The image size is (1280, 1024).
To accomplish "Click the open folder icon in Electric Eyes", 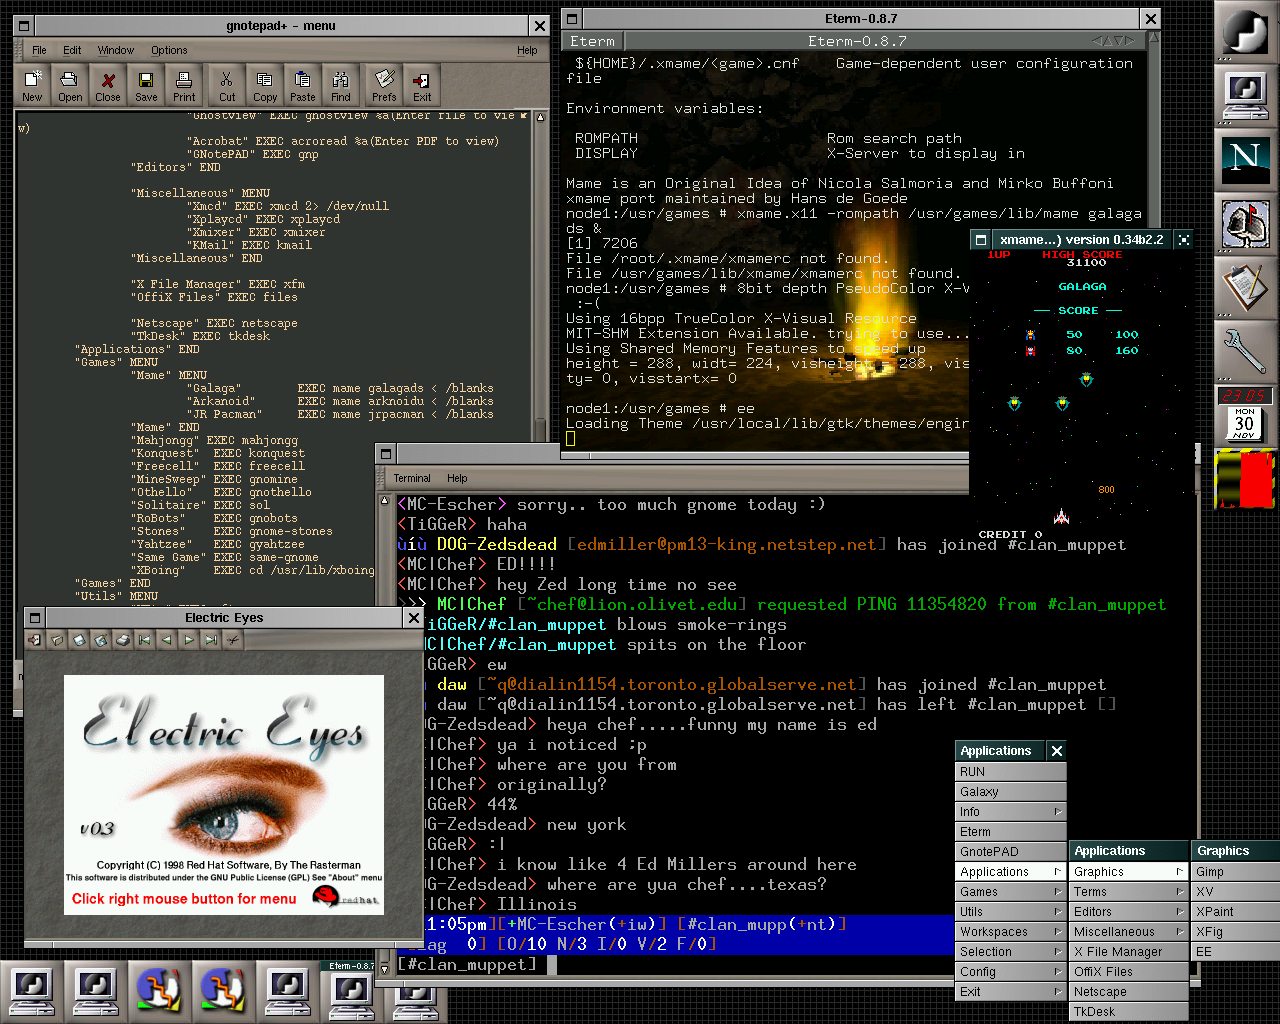I will [x=57, y=640].
